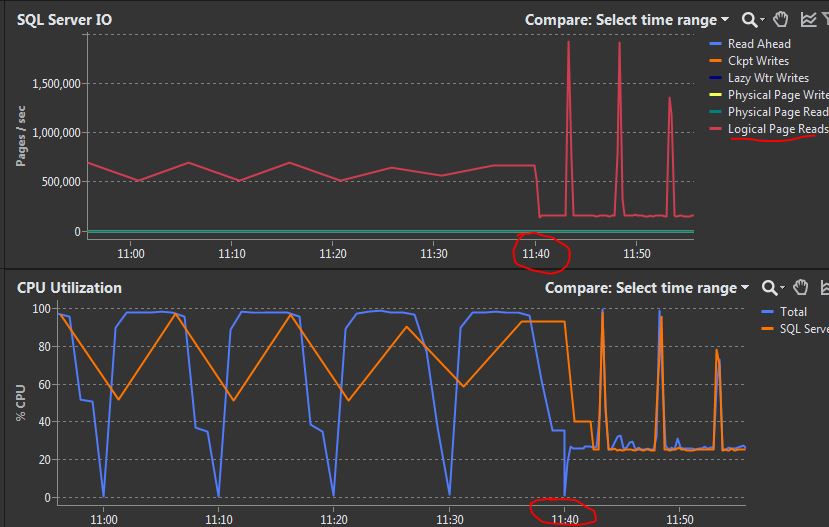Click the Logical Page Reads red swatch
The image size is (829, 527).
[x=715, y=128]
